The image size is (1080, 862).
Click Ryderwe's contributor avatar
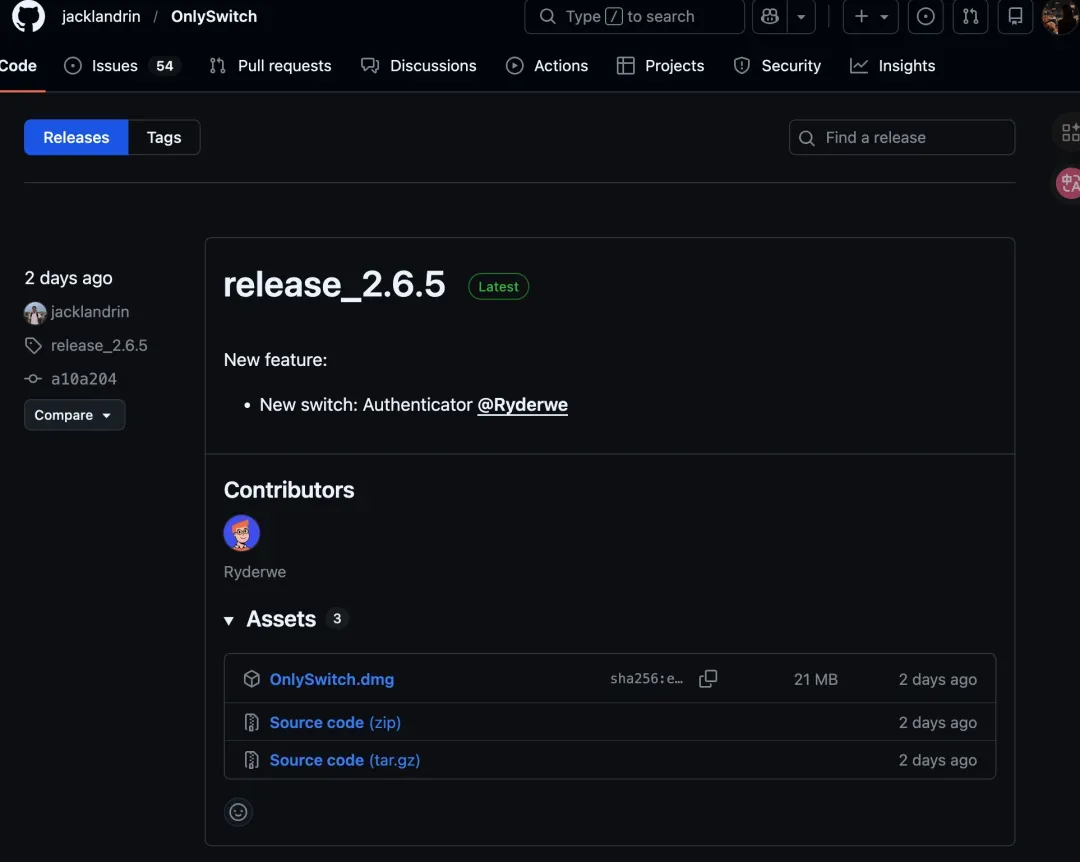(241, 533)
